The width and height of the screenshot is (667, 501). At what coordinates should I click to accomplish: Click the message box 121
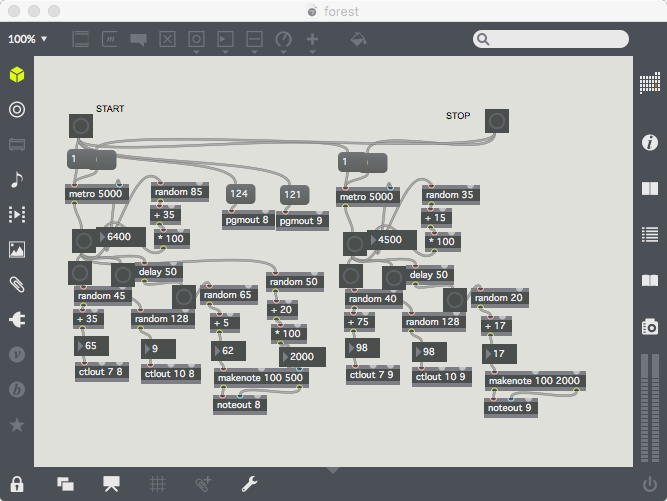(294, 195)
